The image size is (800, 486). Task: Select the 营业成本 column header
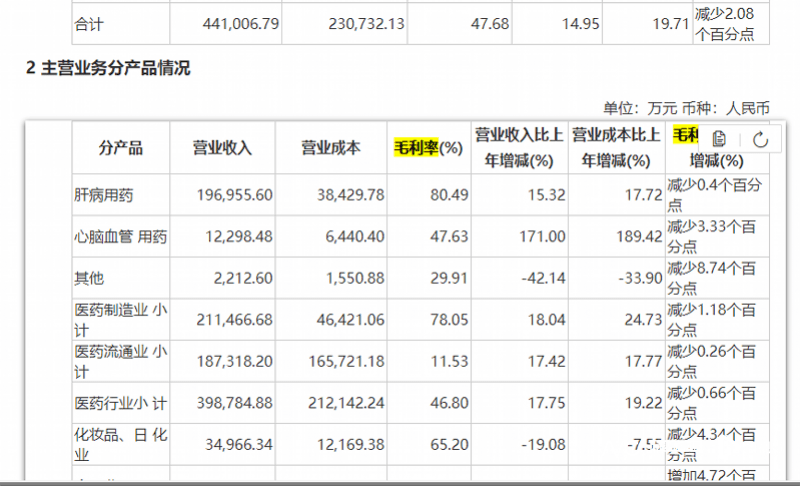tap(331, 148)
